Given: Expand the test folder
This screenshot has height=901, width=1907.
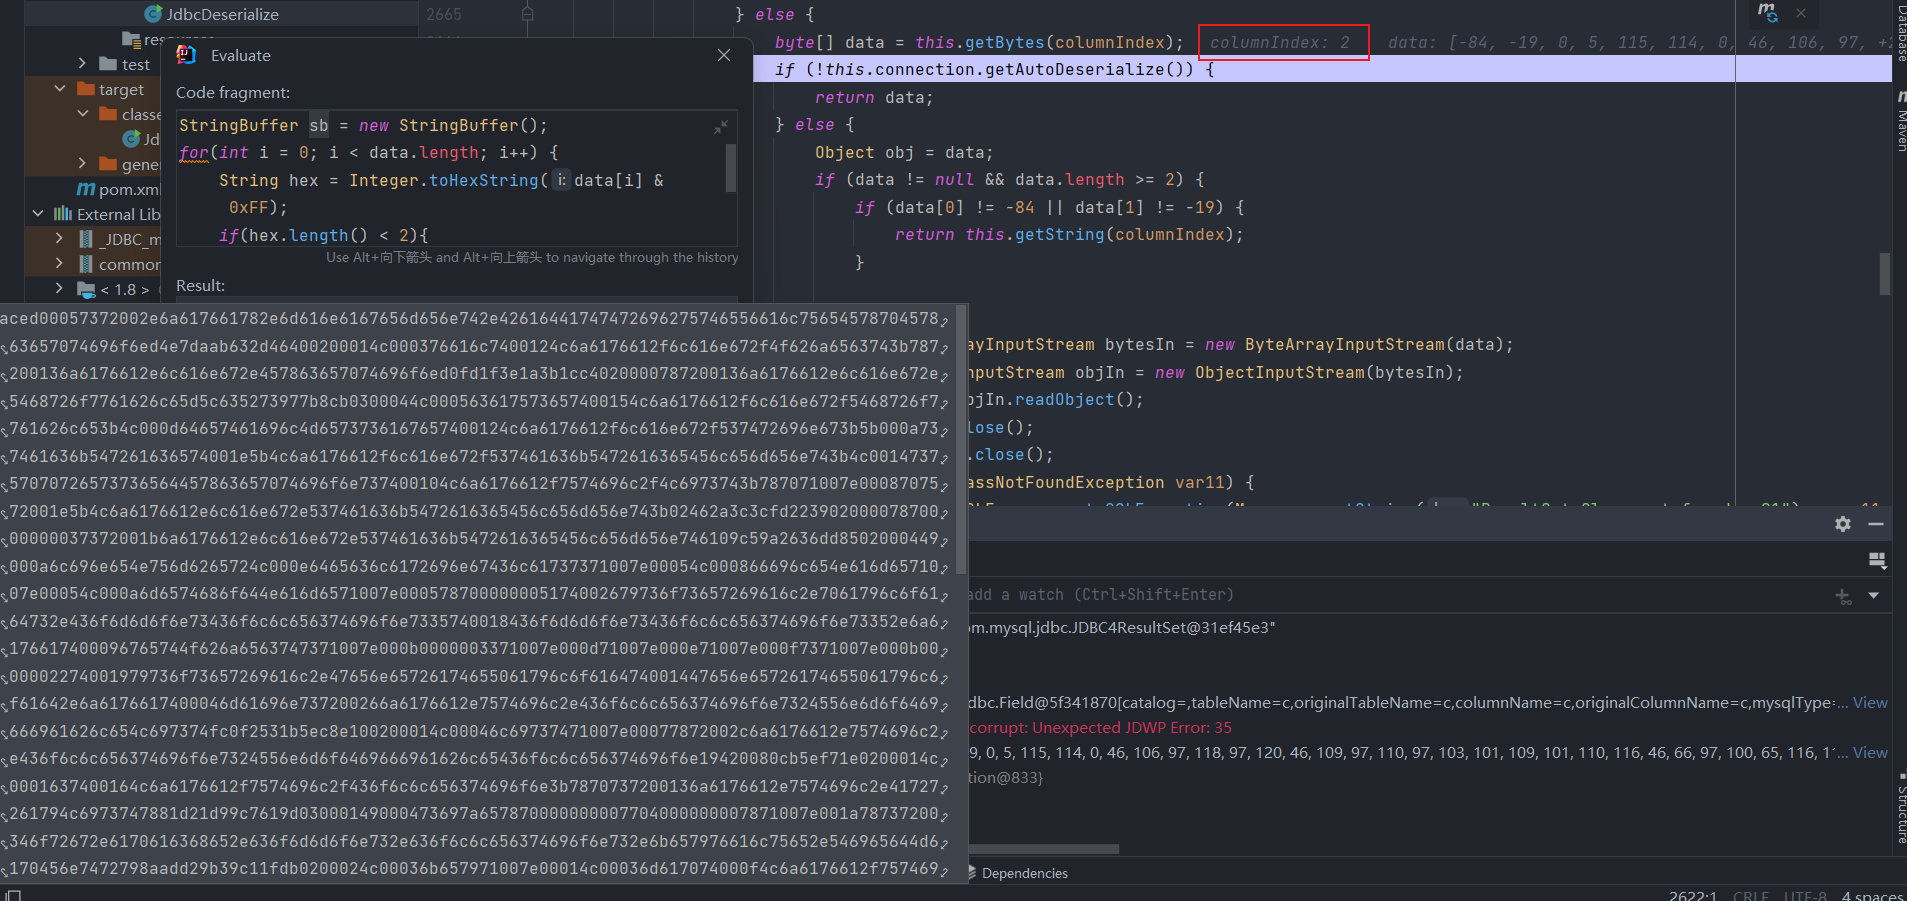Looking at the screenshot, I should coord(82,64).
